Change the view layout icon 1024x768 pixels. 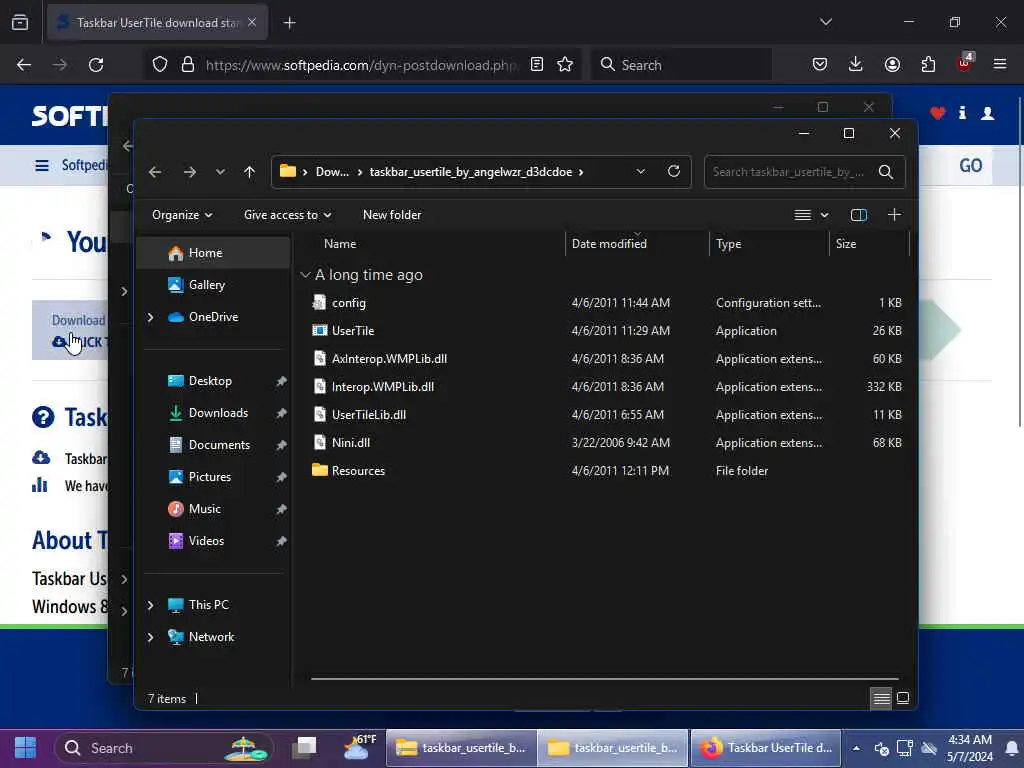803,215
